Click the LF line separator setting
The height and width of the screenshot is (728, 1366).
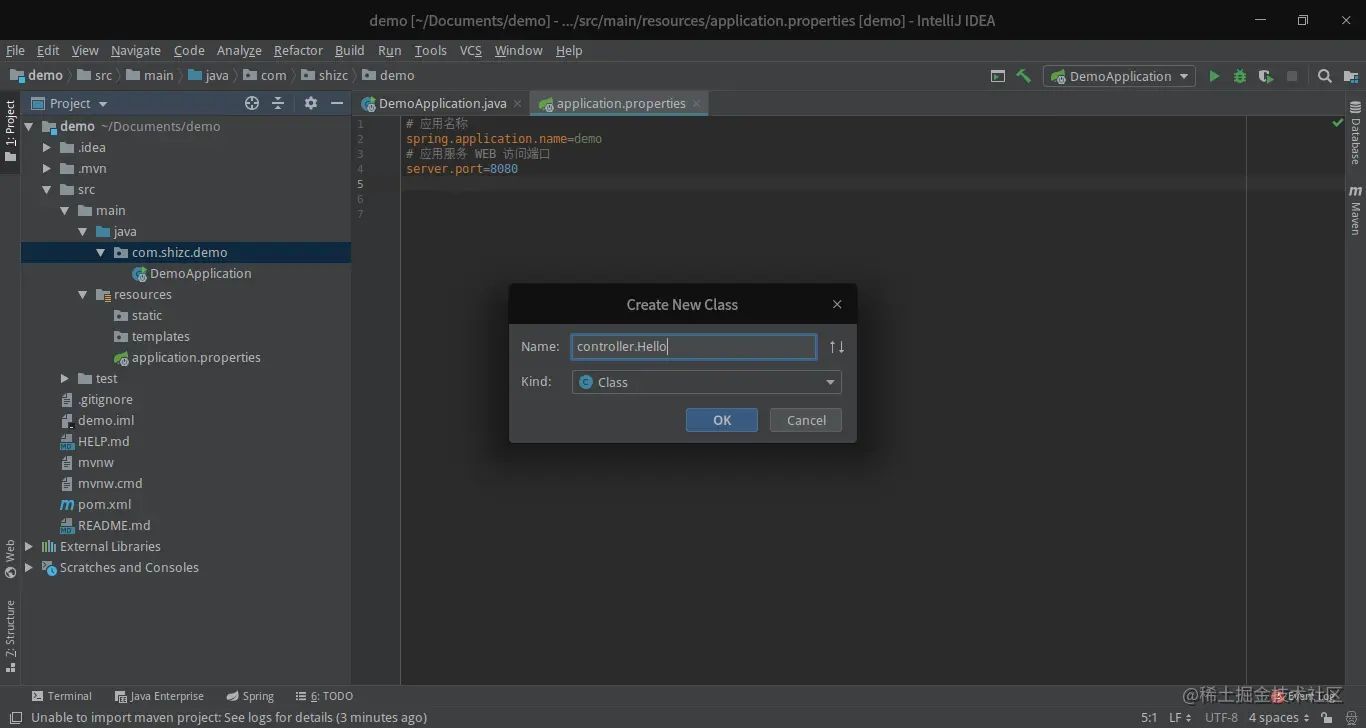(1180, 718)
